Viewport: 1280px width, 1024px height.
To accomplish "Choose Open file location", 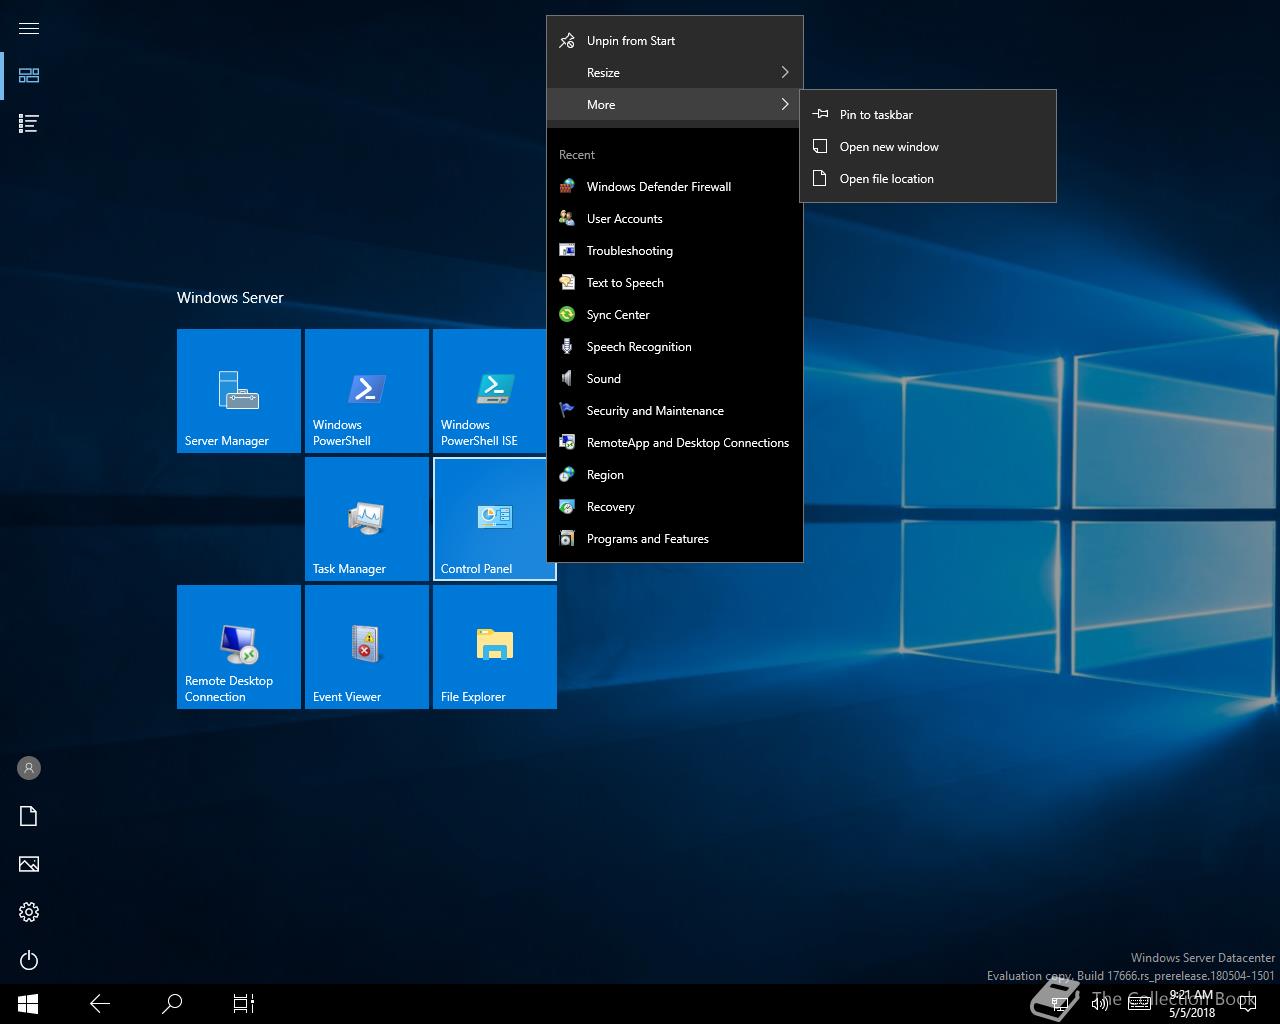I will tap(928, 179).
